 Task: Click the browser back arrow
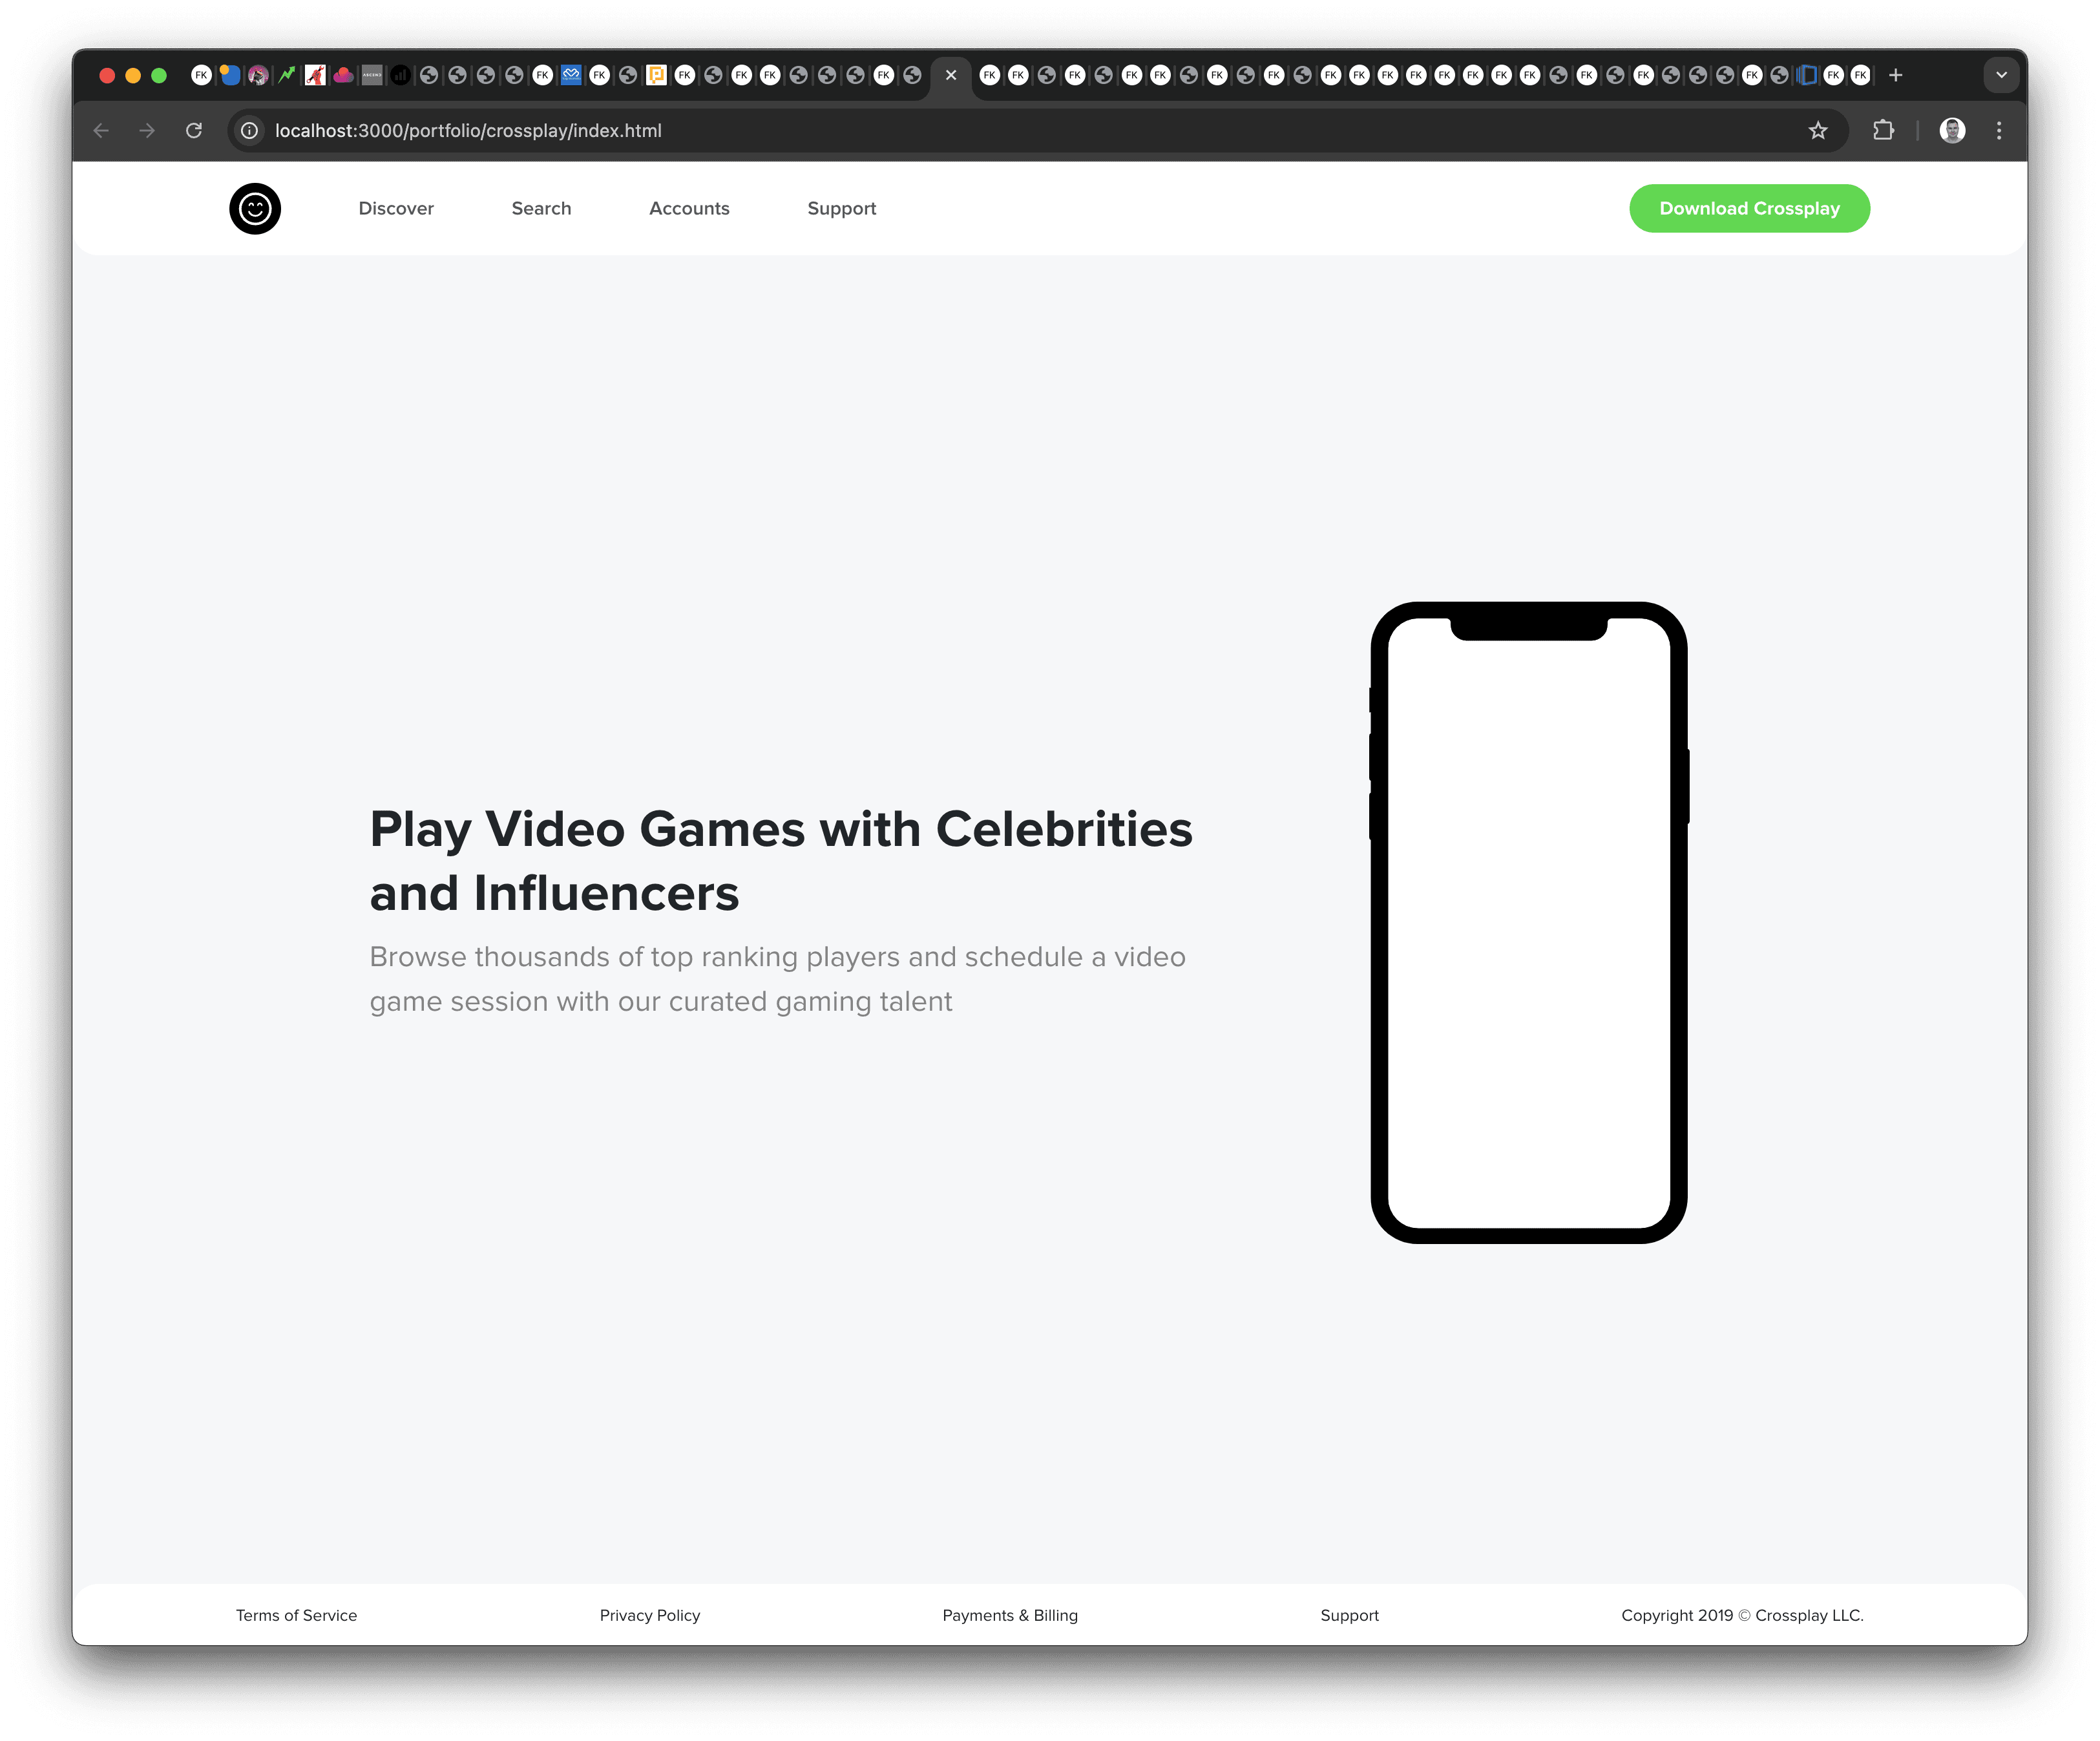coord(101,131)
